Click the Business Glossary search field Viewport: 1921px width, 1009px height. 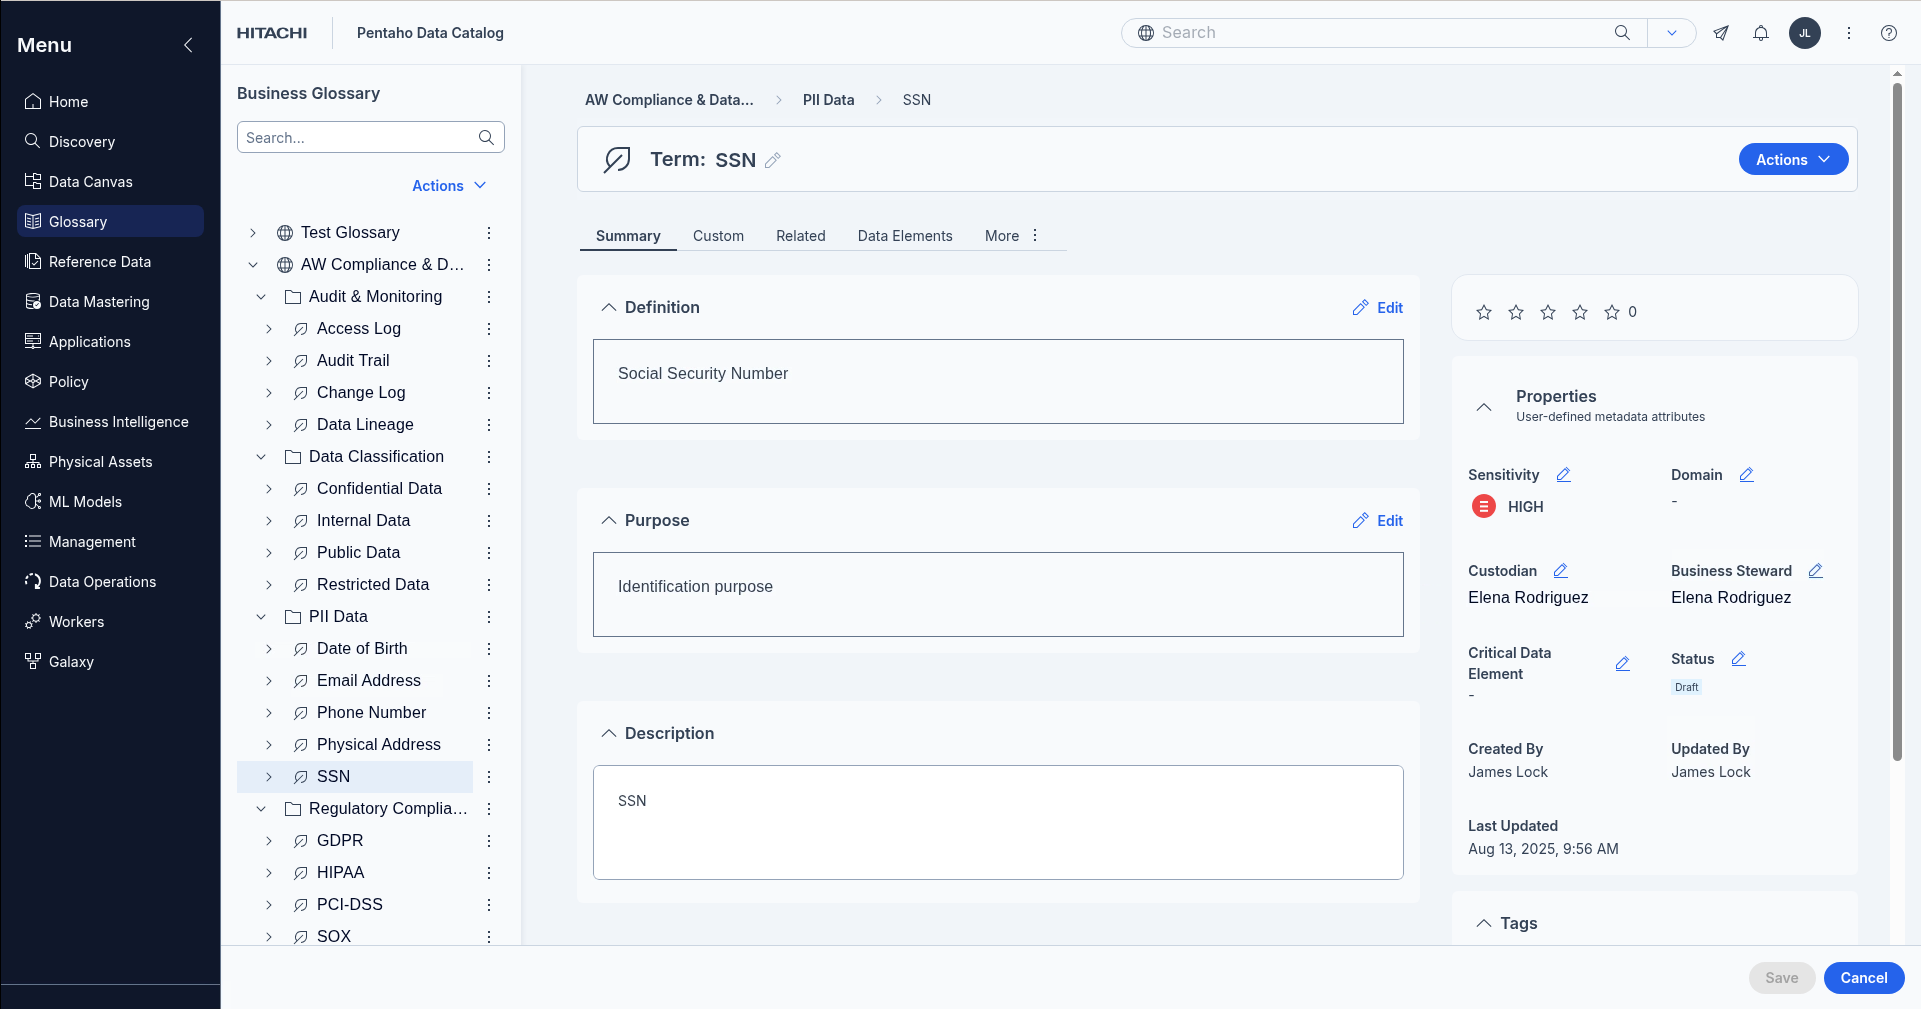click(360, 138)
